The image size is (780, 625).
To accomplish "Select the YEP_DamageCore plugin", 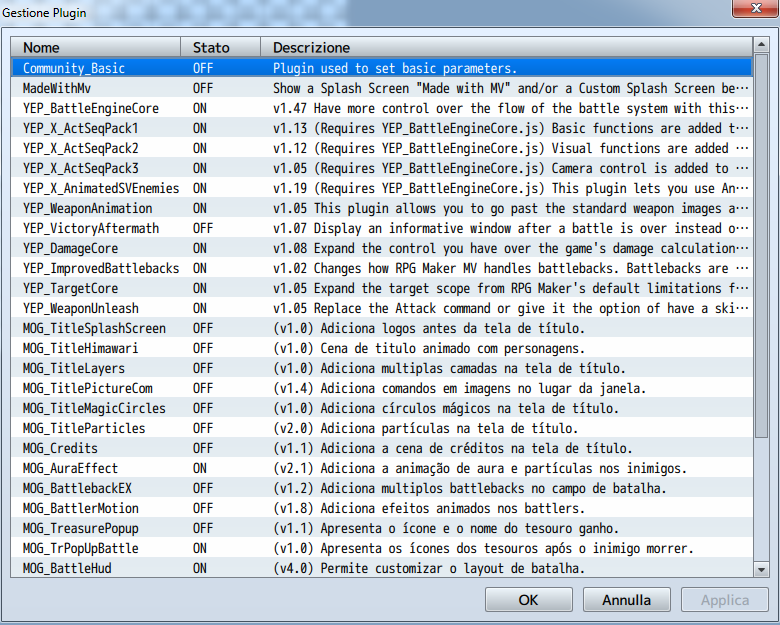I will [x=382, y=248].
